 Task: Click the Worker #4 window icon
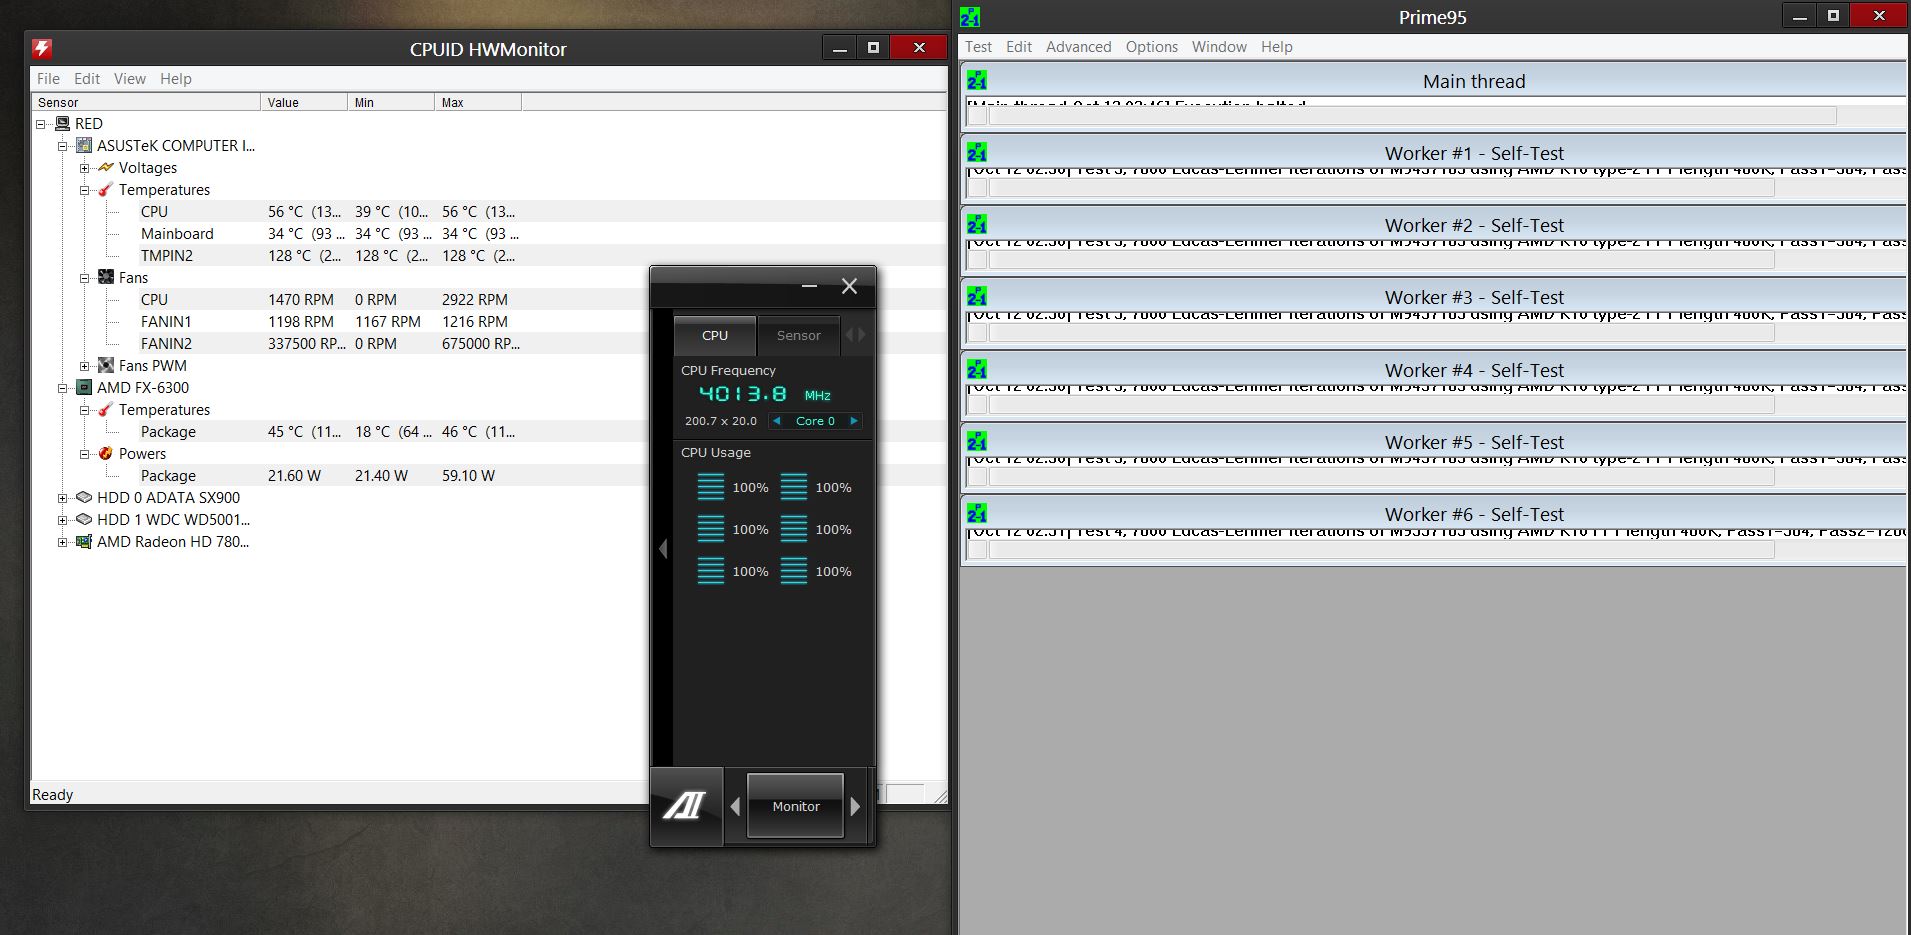point(977,370)
